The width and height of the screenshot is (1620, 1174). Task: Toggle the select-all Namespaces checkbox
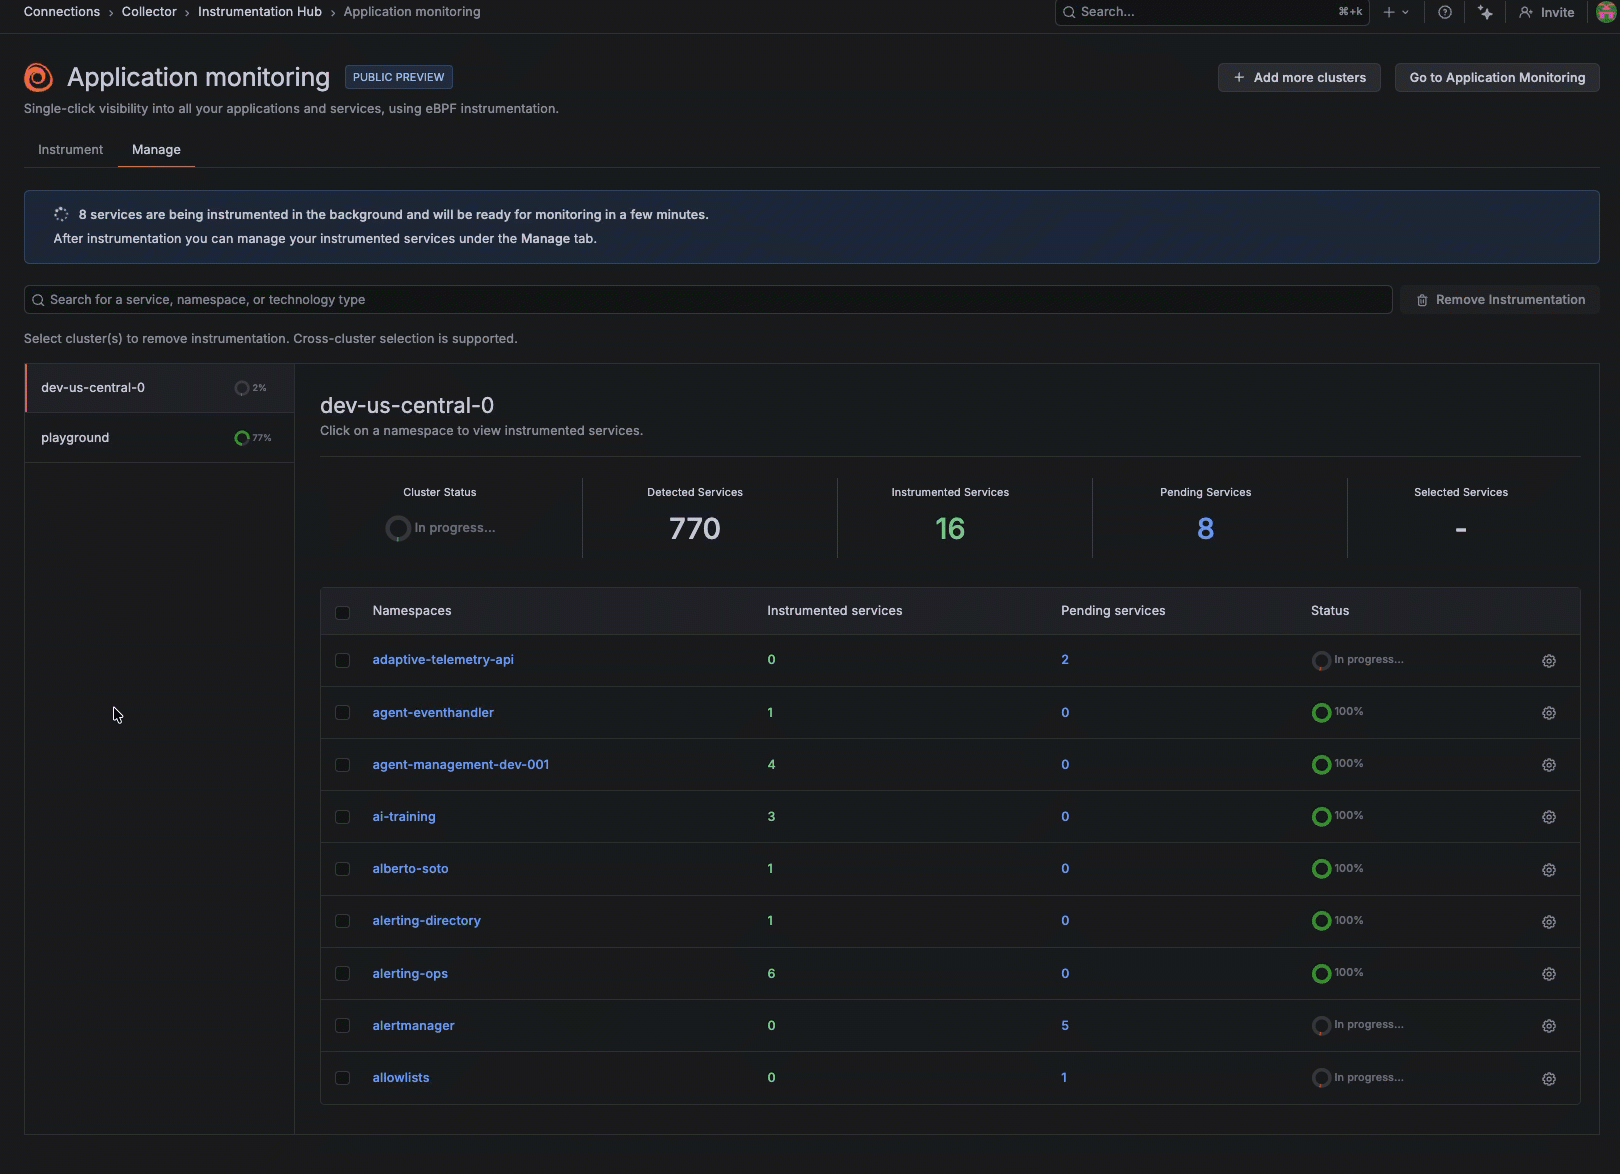pyautogui.click(x=342, y=612)
